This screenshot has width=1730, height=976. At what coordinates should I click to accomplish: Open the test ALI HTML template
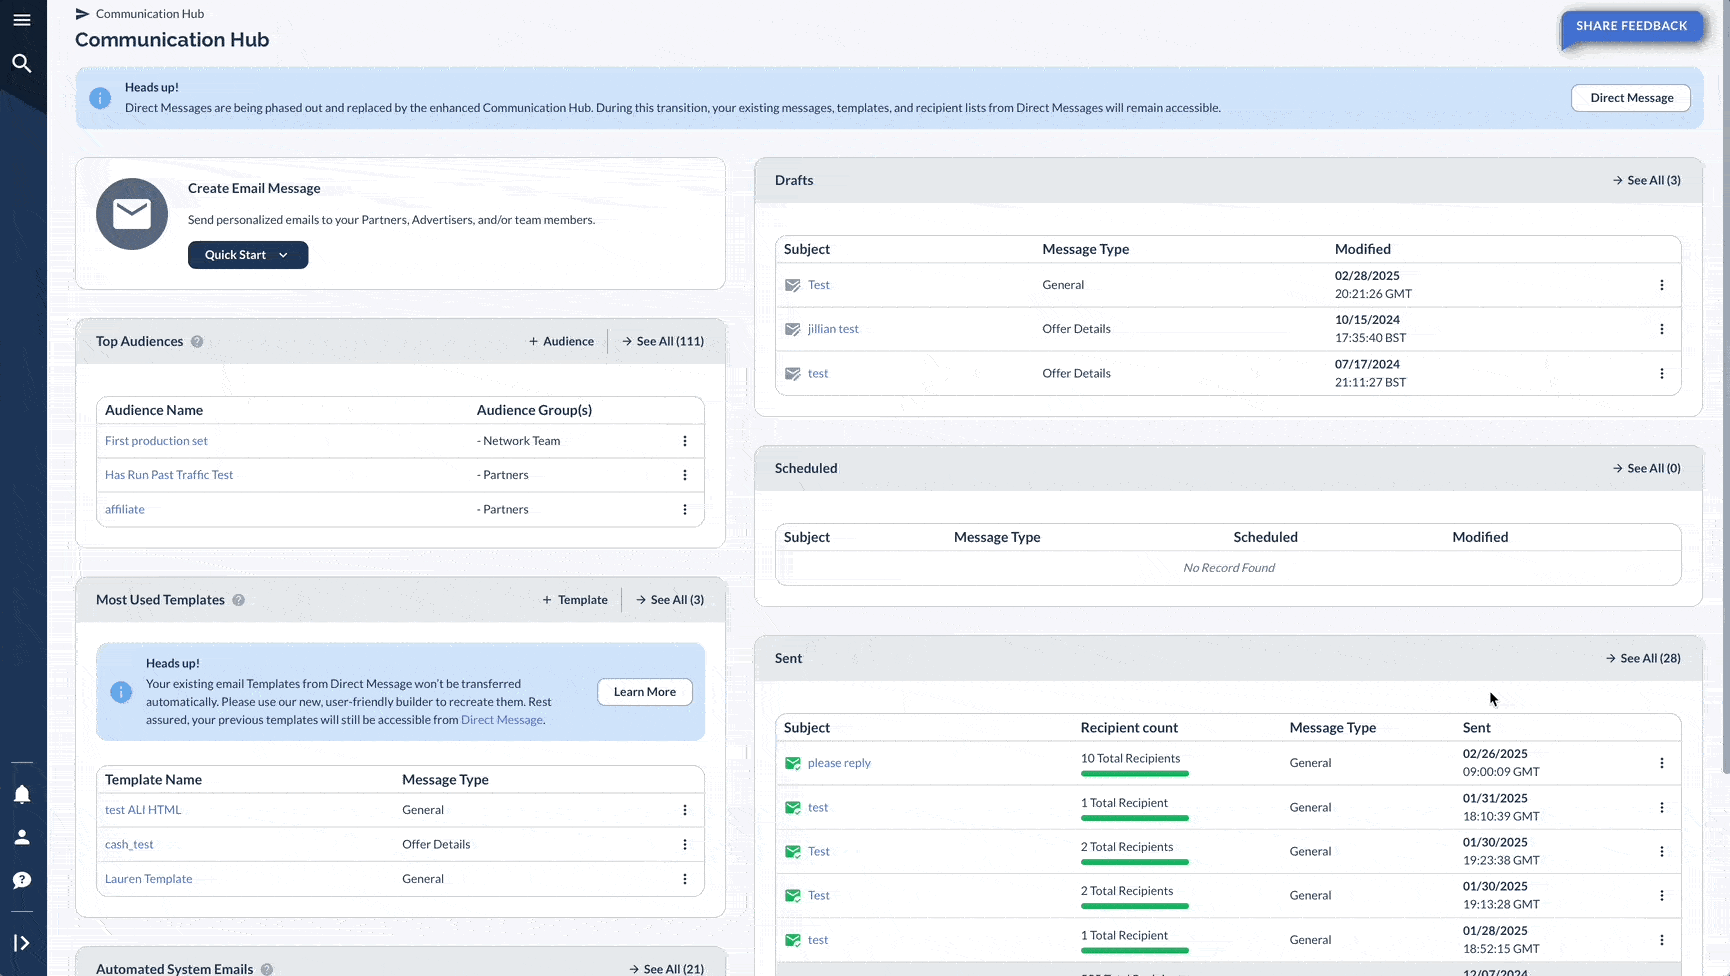point(143,810)
